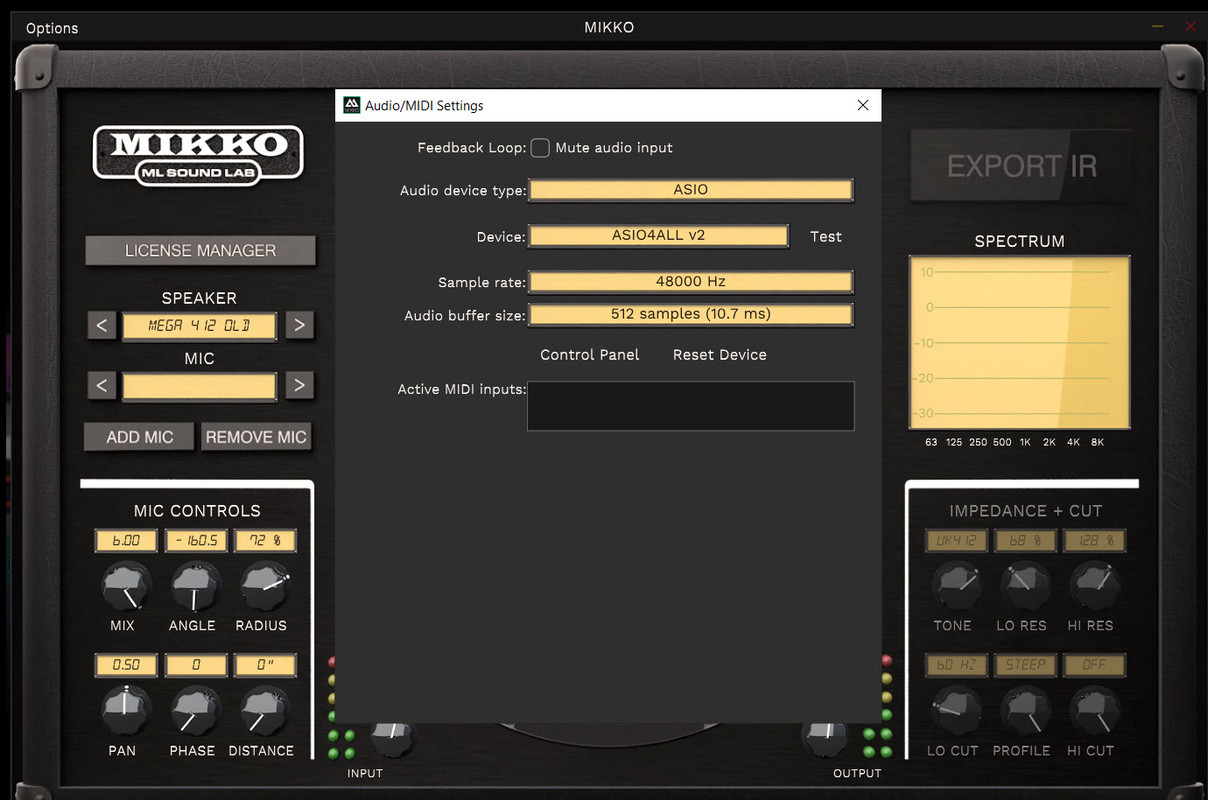Click the MIX knob
1208x800 pixels.
pos(125,587)
